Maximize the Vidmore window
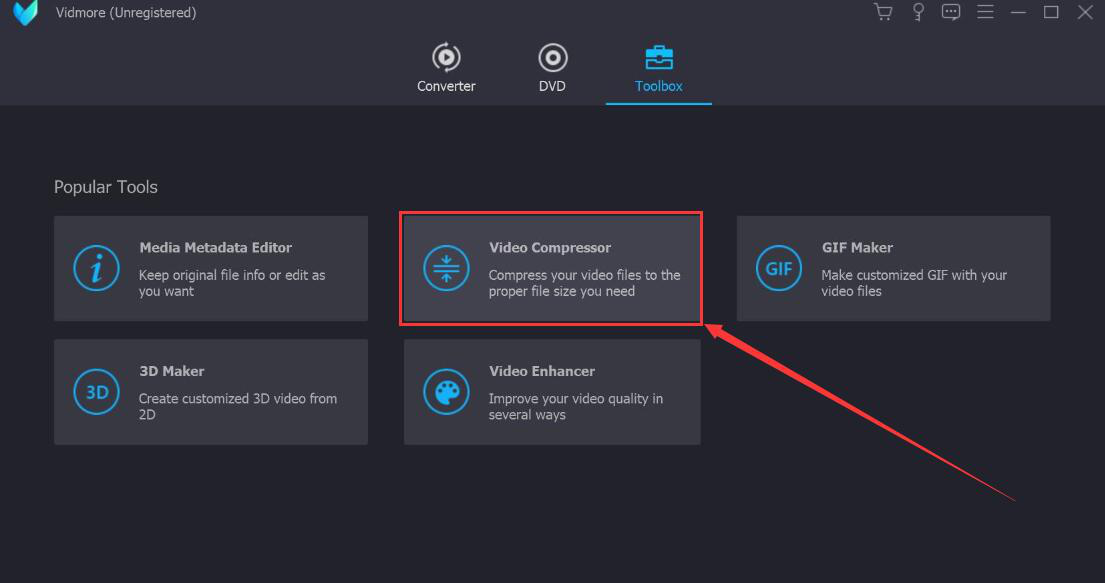The width and height of the screenshot is (1105, 583). [x=1051, y=12]
